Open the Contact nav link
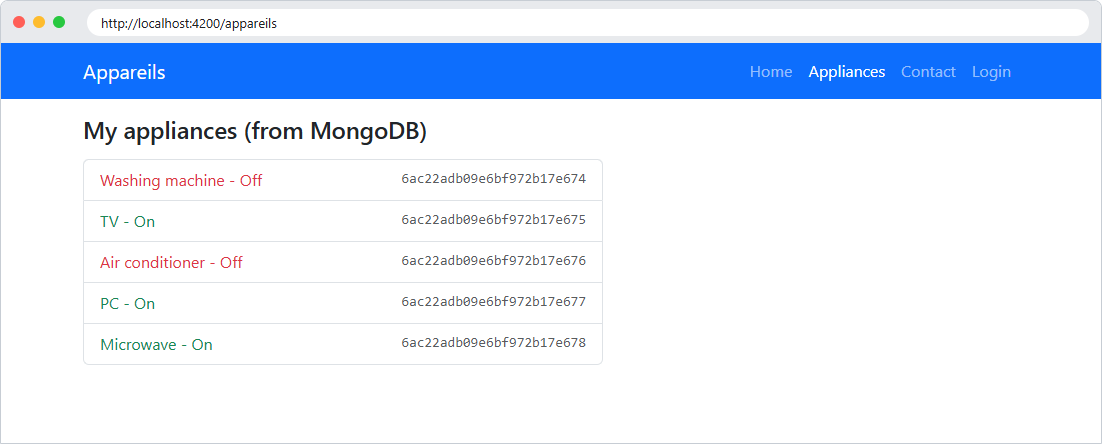Screen dimensions: 1102x444 pos(928,72)
